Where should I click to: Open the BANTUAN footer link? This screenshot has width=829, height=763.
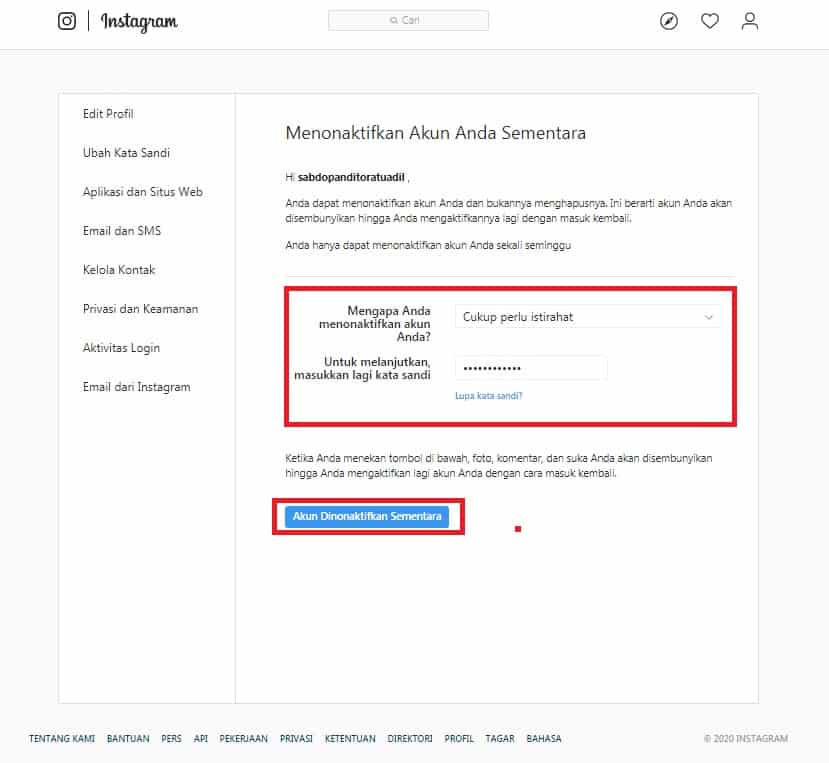[128, 738]
